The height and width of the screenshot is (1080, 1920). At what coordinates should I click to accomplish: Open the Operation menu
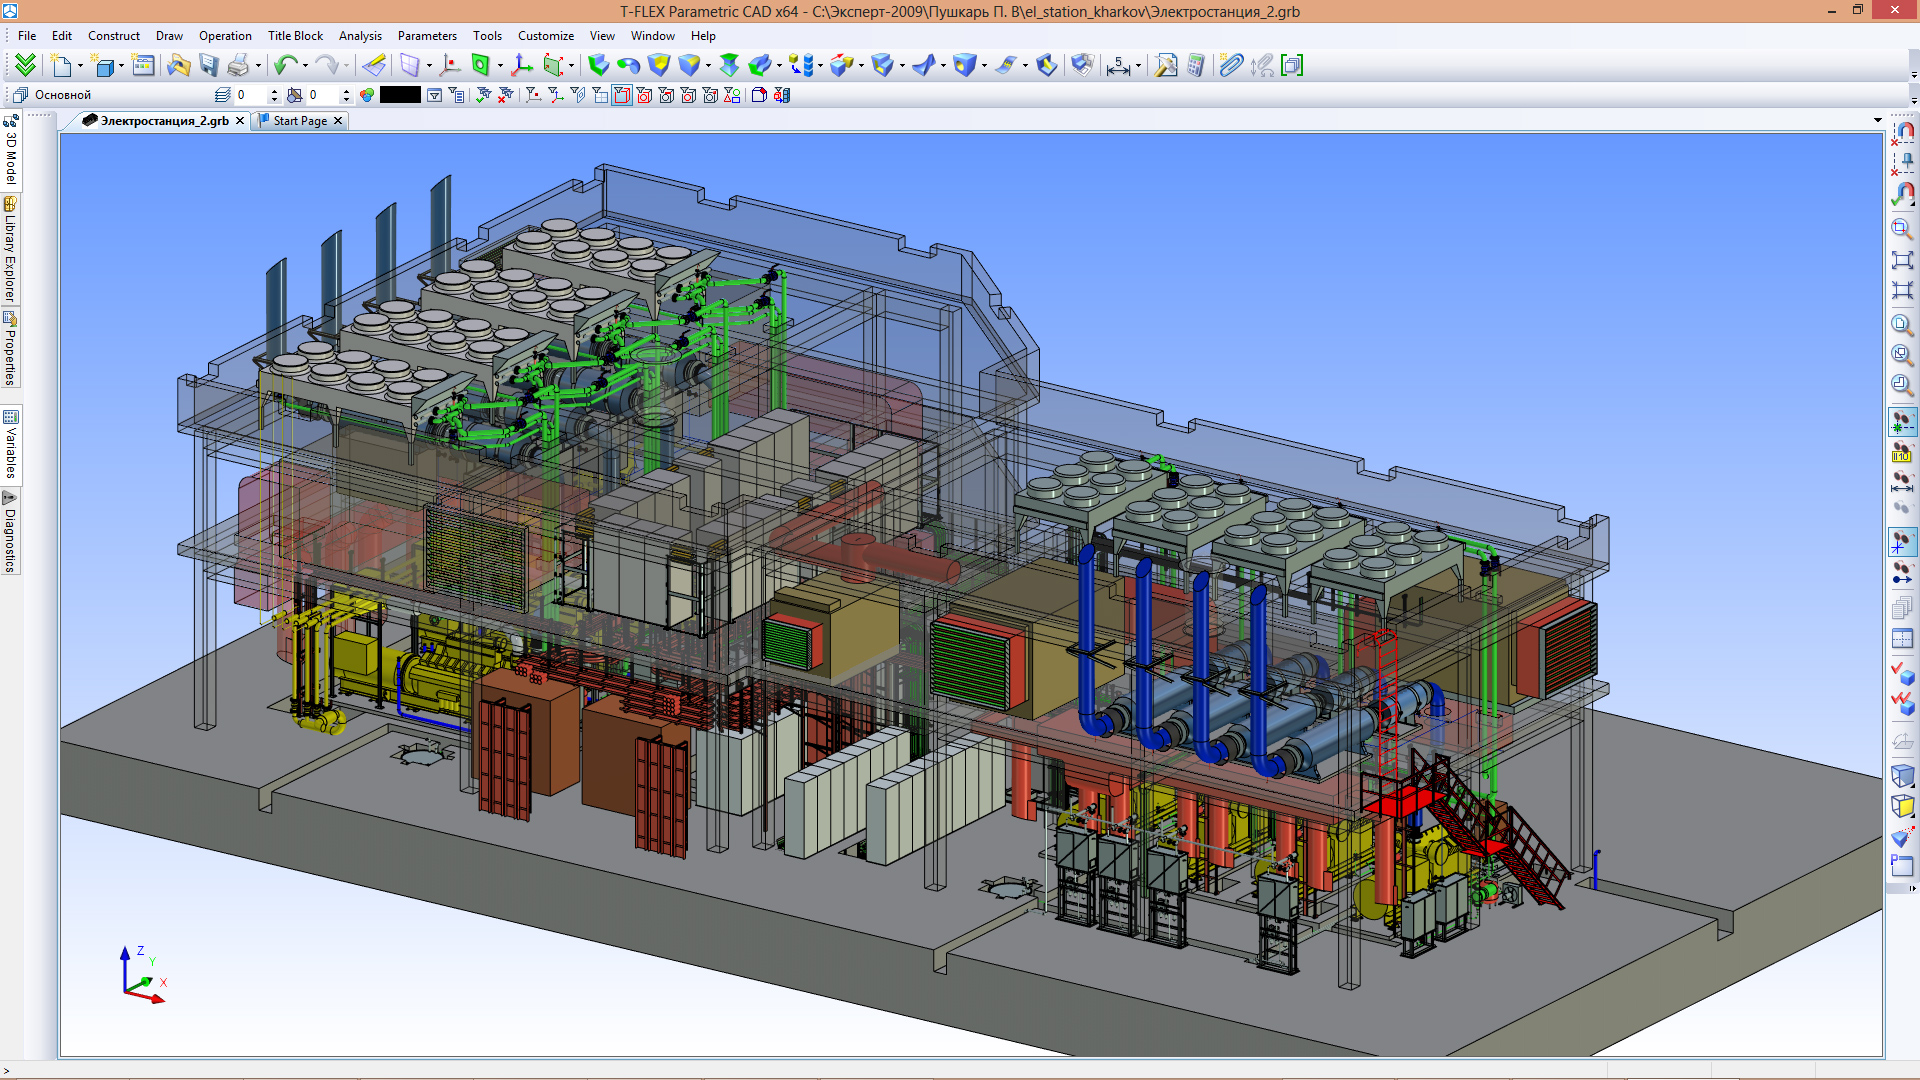225,36
